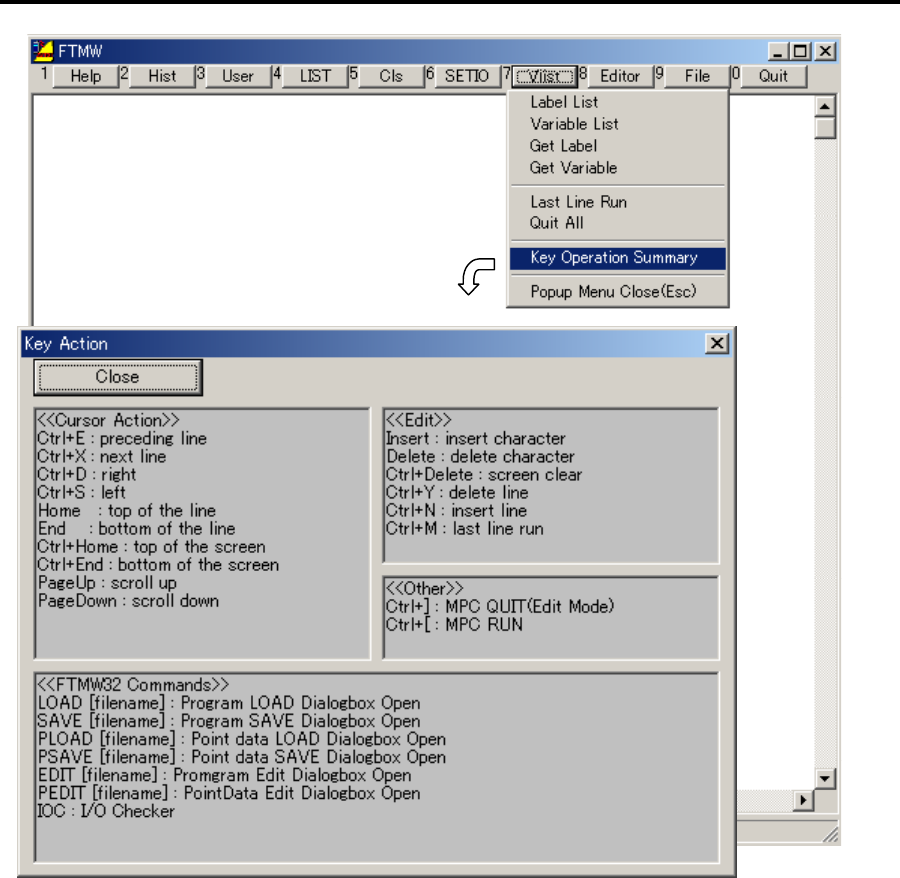Click the vertical scrollbar down arrow
The width and height of the screenshot is (900, 878).
point(825,779)
